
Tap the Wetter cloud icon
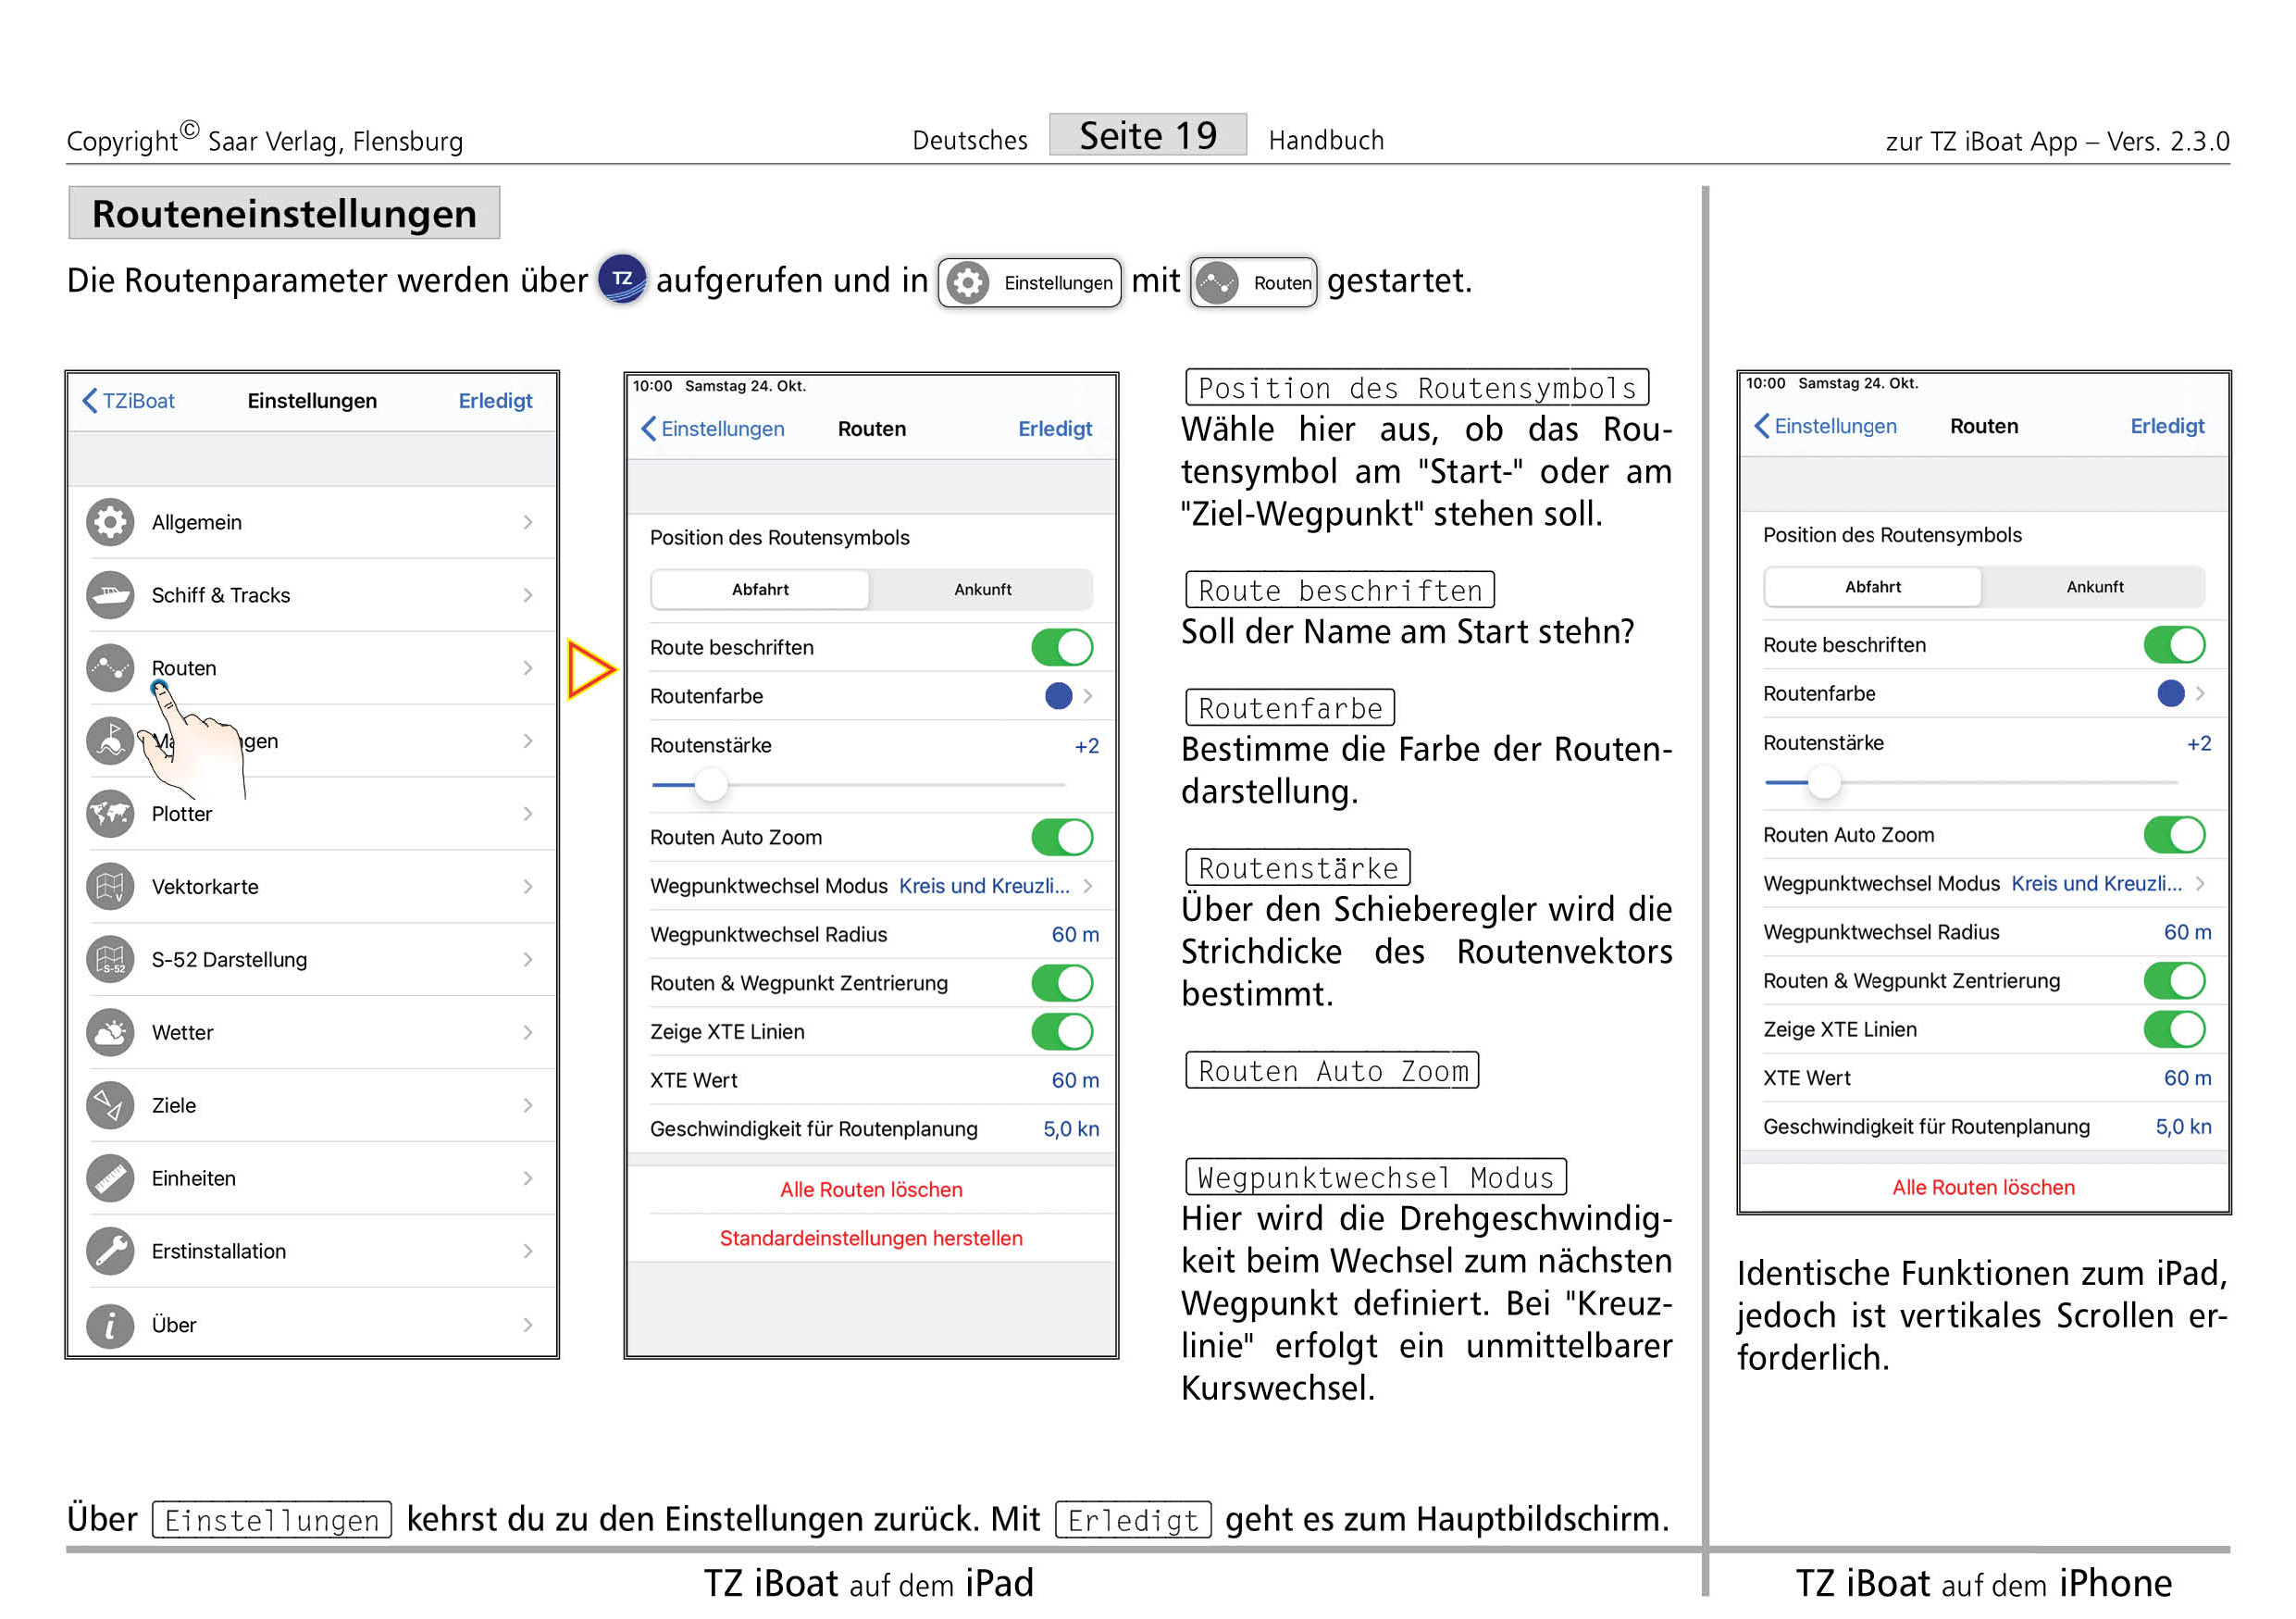click(x=110, y=1033)
